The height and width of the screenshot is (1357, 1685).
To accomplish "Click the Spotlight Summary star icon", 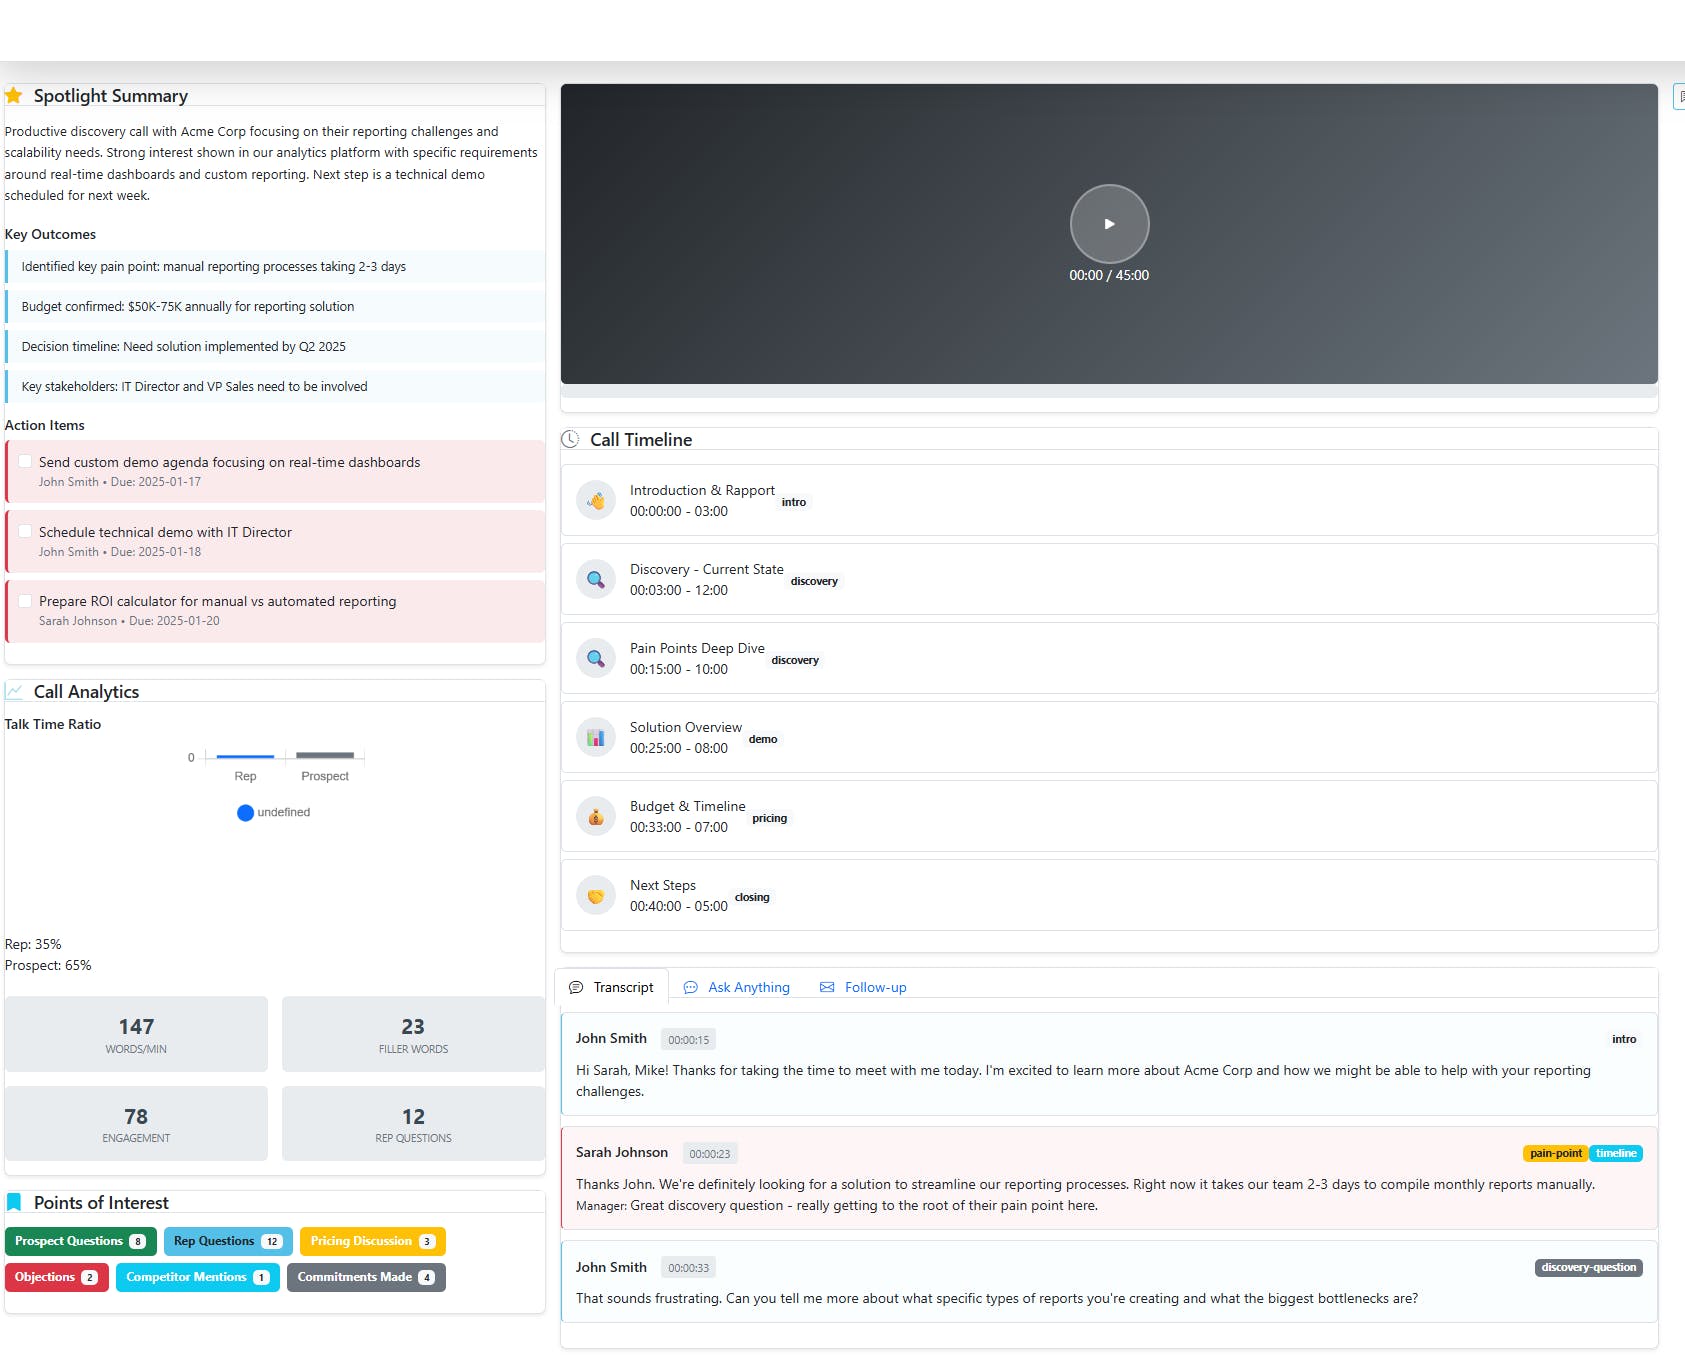I will click(x=14, y=96).
